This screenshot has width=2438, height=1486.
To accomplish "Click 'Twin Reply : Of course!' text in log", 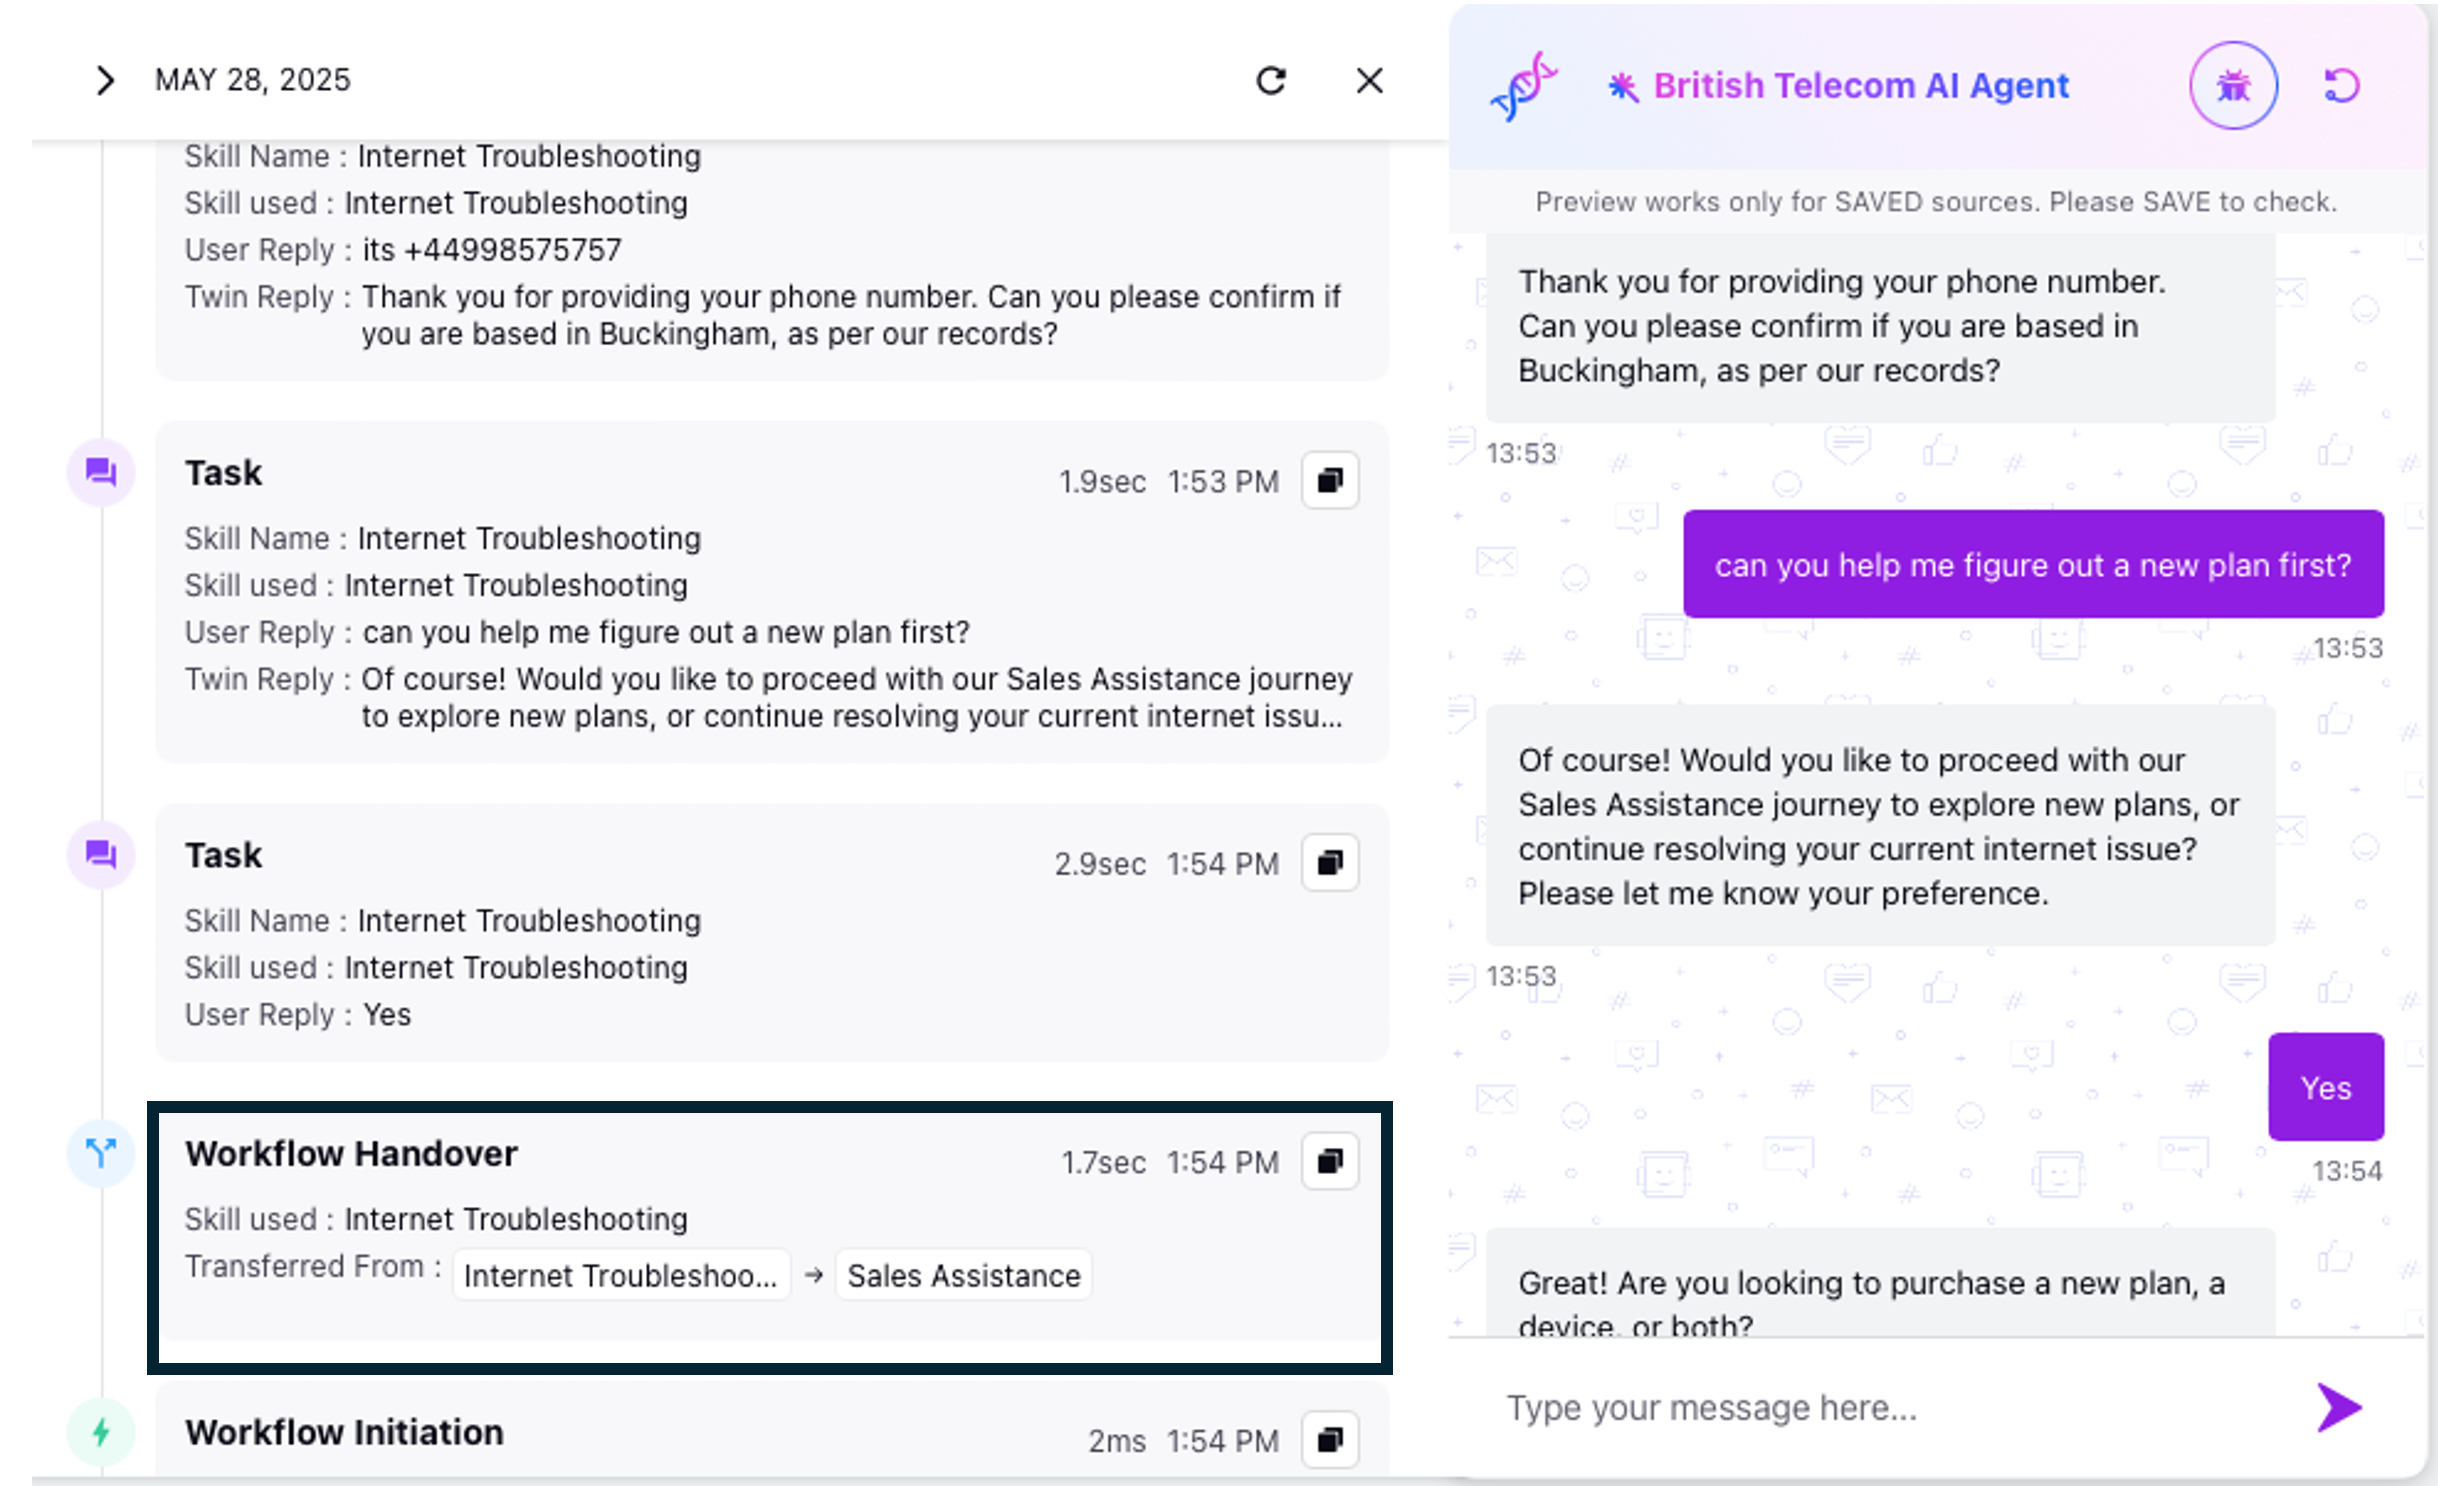I will point(768,698).
